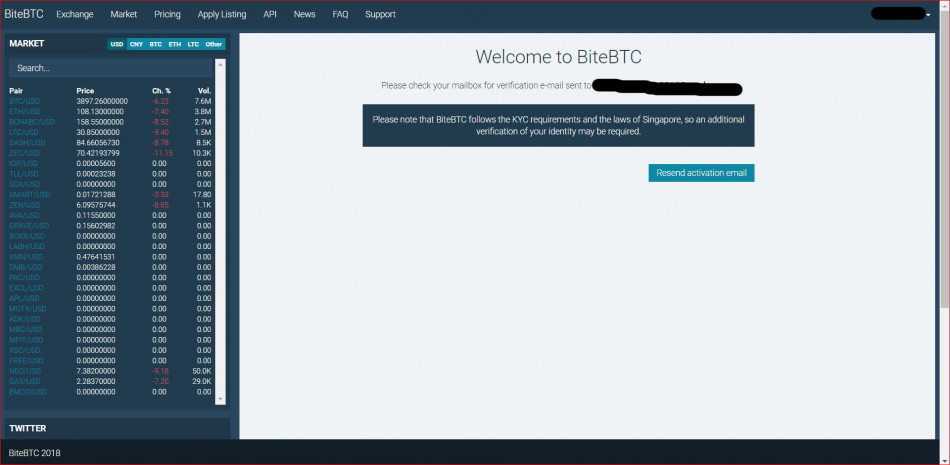This screenshot has height=465, width=950.
Task: Open the ZEC/USD pair
Action: point(24,153)
